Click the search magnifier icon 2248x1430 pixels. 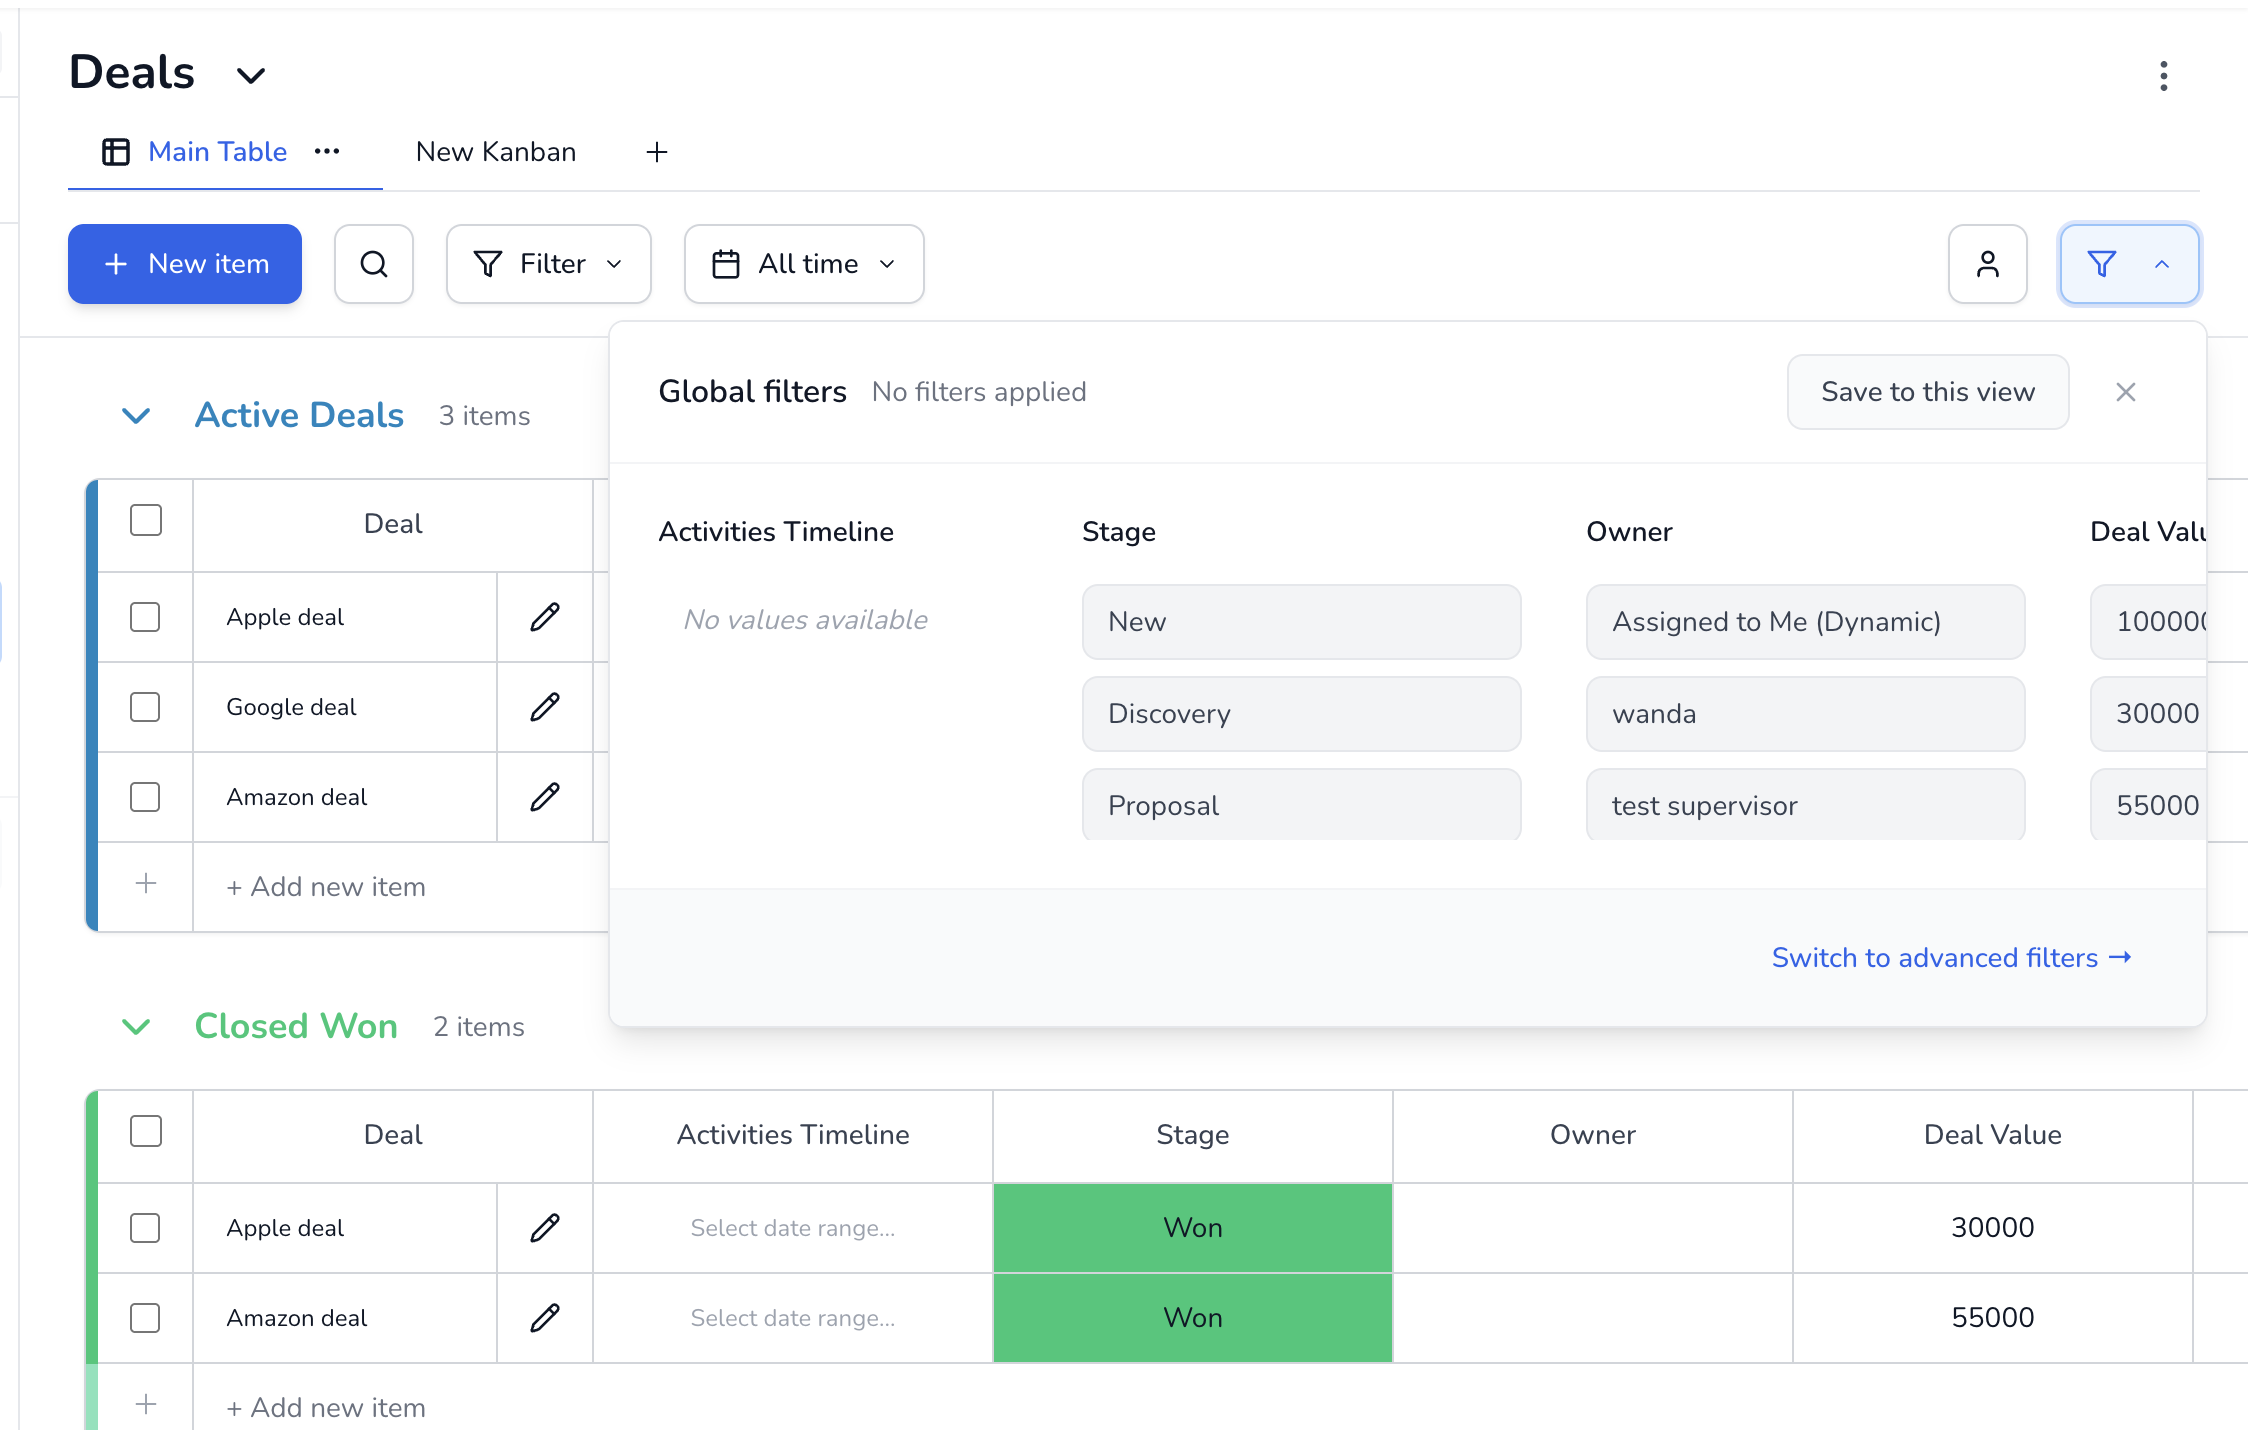click(x=373, y=264)
